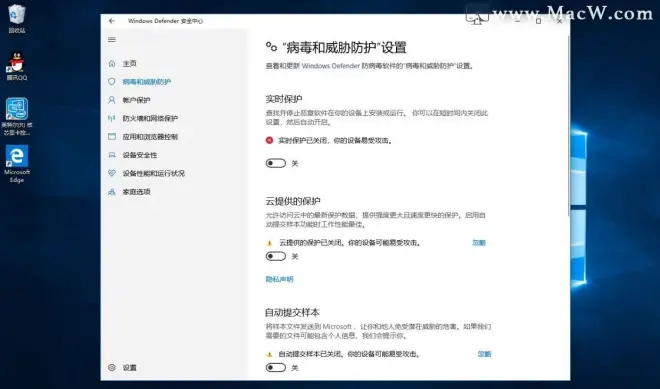
Task: Open the 腾讯QQ desktop icon
Action: pos(17,66)
